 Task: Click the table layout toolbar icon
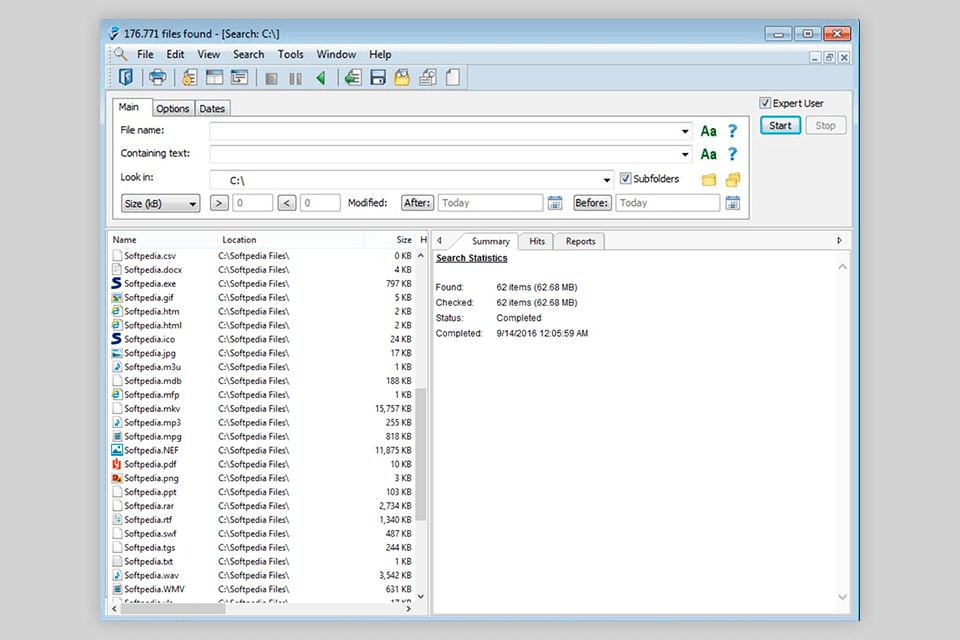click(214, 77)
